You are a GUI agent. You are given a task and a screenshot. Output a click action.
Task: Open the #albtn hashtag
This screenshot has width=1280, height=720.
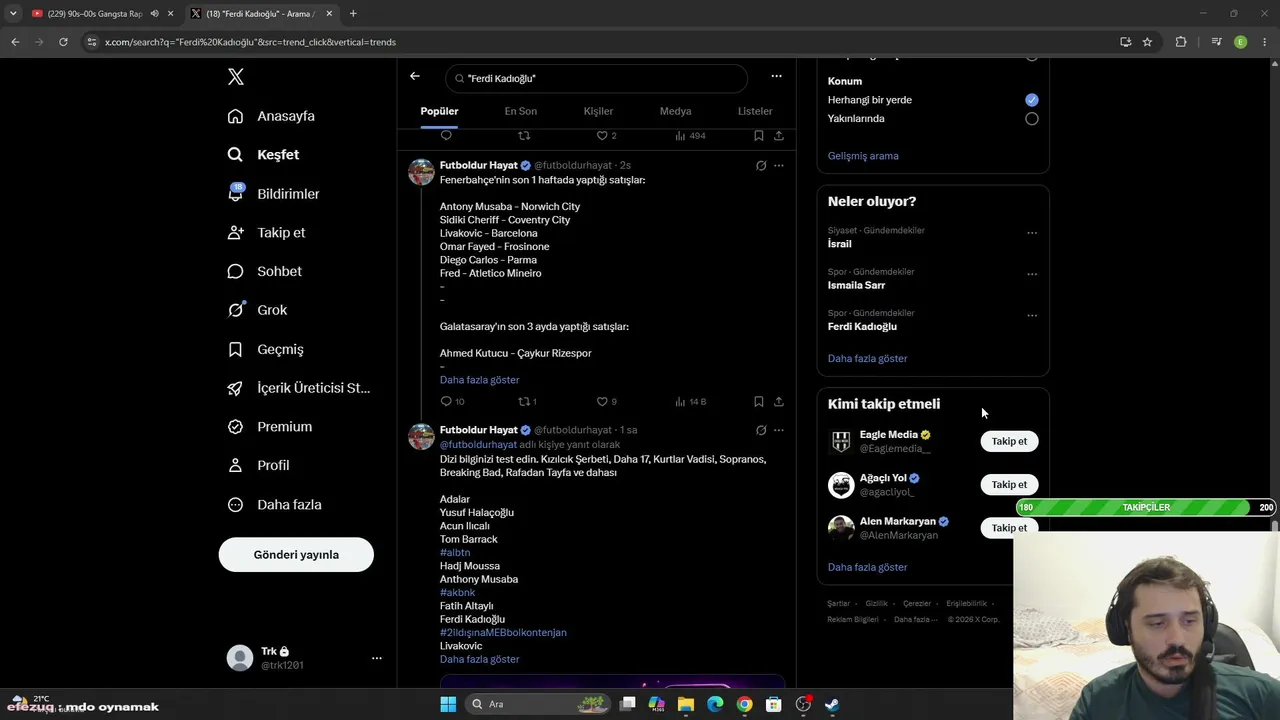(x=455, y=553)
